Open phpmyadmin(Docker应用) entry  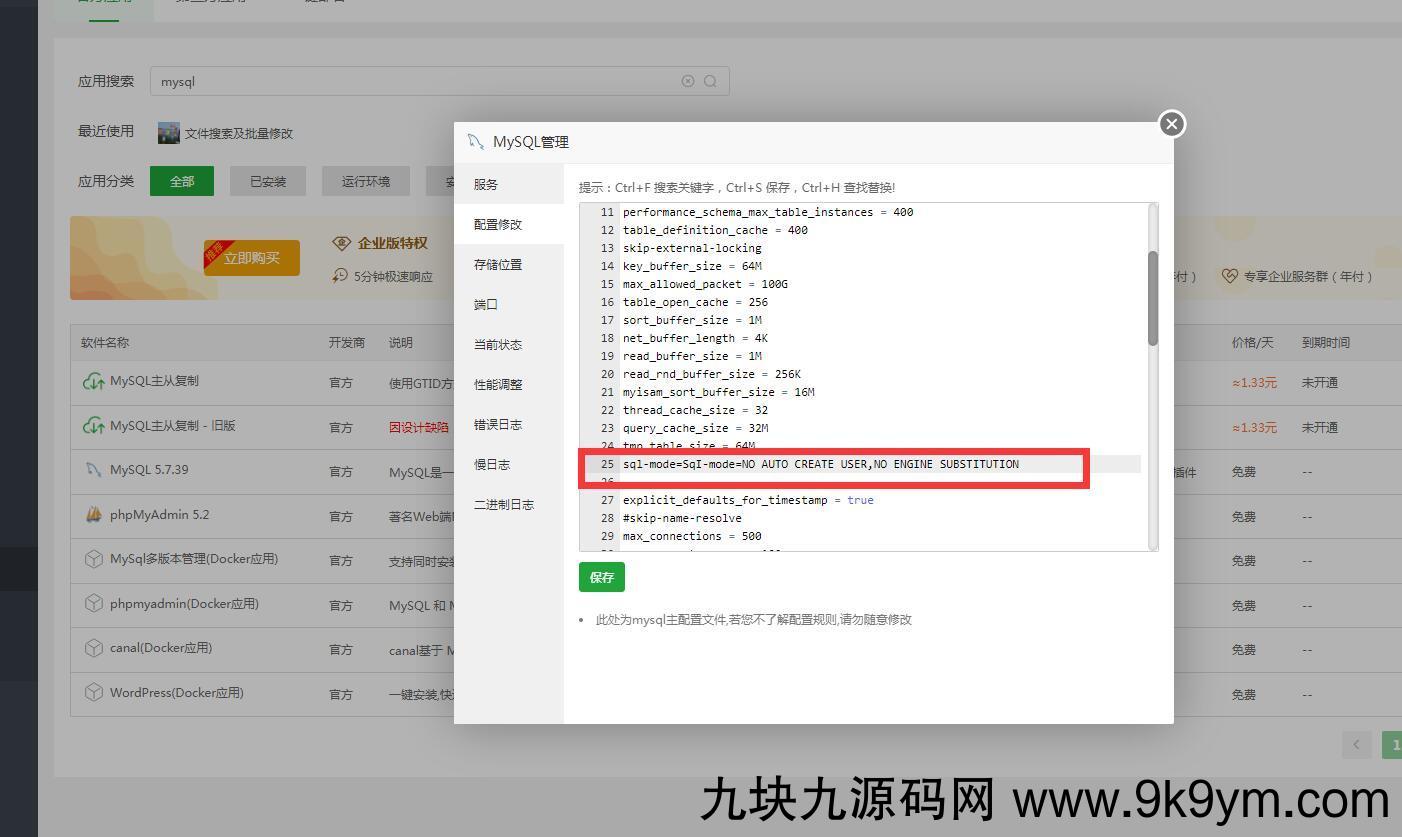(x=184, y=603)
